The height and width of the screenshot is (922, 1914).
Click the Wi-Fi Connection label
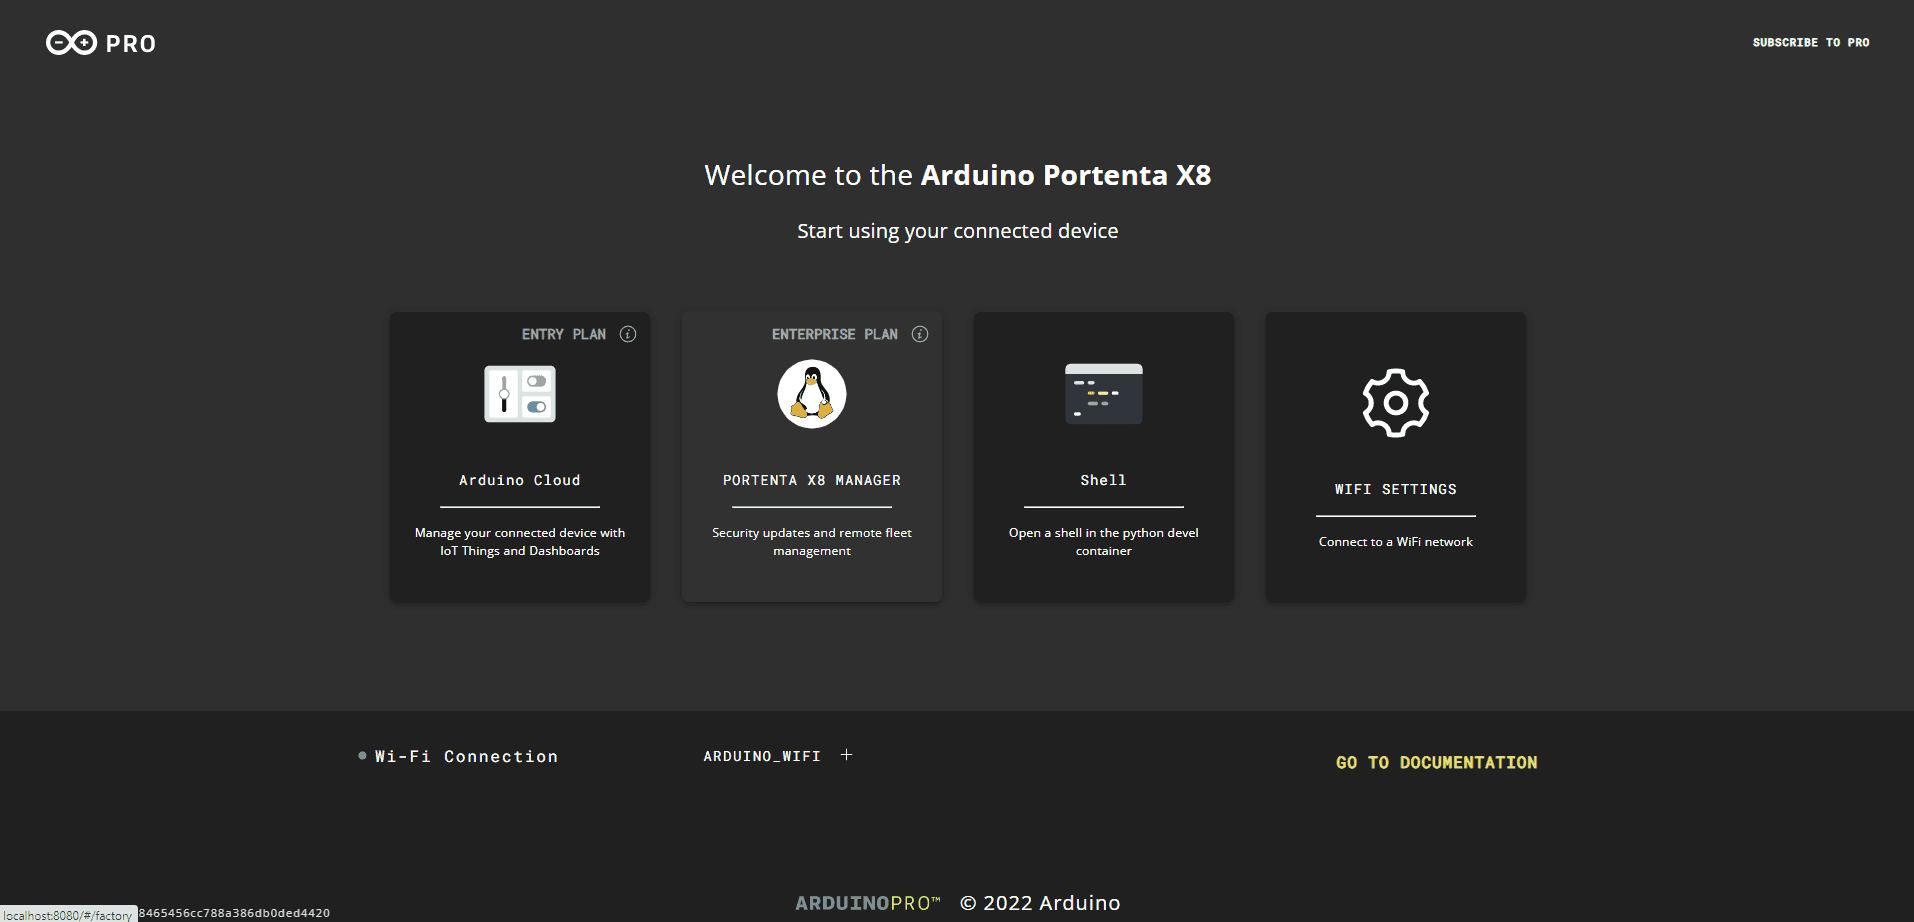[x=466, y=757]
